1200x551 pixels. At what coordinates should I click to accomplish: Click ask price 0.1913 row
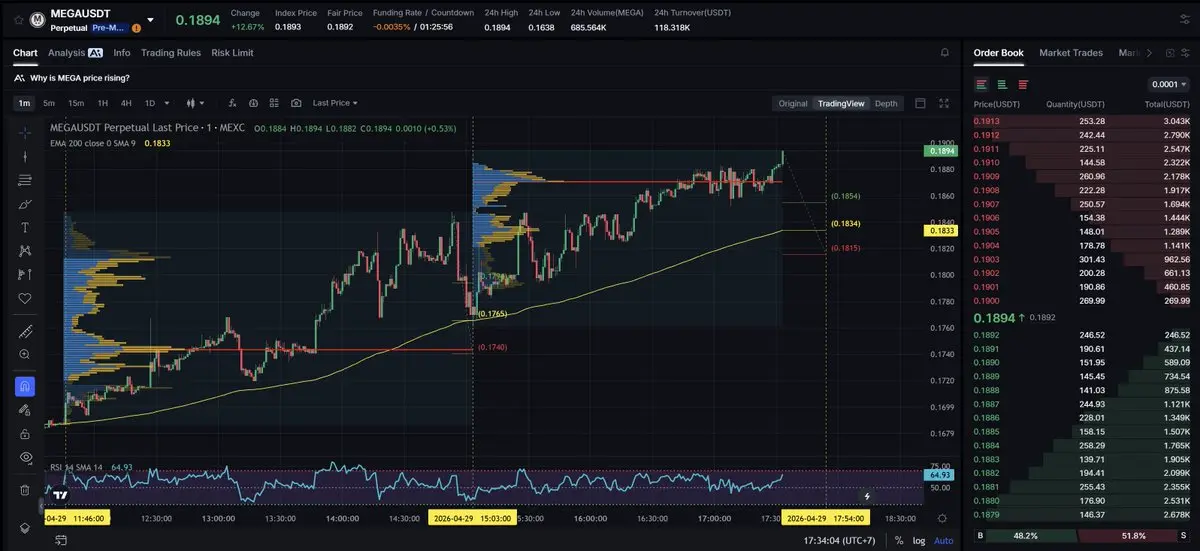pos(1082,121)
